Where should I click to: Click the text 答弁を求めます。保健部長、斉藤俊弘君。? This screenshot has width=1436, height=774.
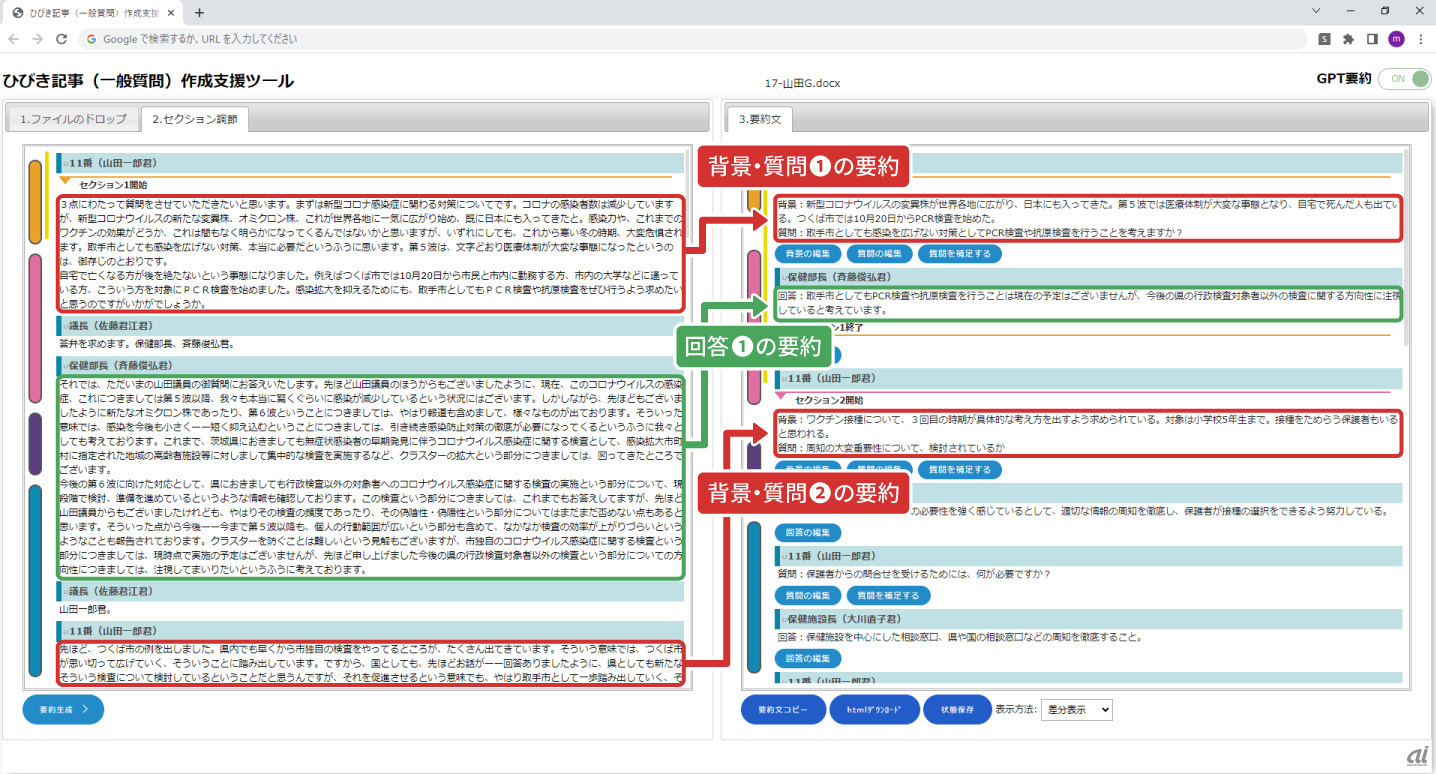pyautogui.click(x=146, y=344)
